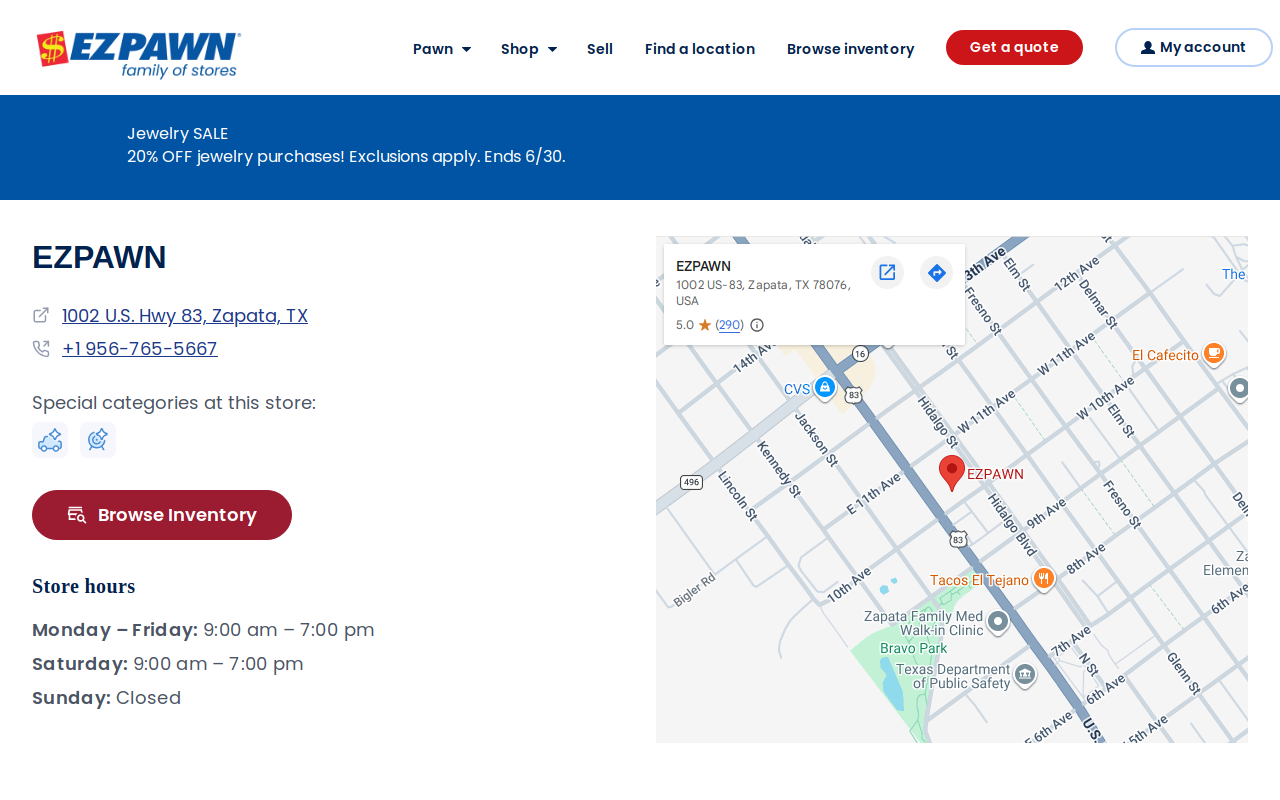Expand the Pawn dropdown menu
Viewport: 1280px width, 800px height.
[x=442, y=49]
